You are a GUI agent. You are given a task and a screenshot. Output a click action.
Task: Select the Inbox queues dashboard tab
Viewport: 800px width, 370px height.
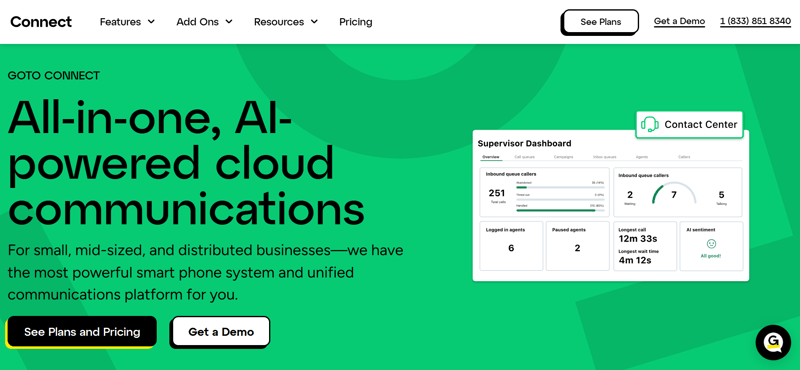coord(605,157)
